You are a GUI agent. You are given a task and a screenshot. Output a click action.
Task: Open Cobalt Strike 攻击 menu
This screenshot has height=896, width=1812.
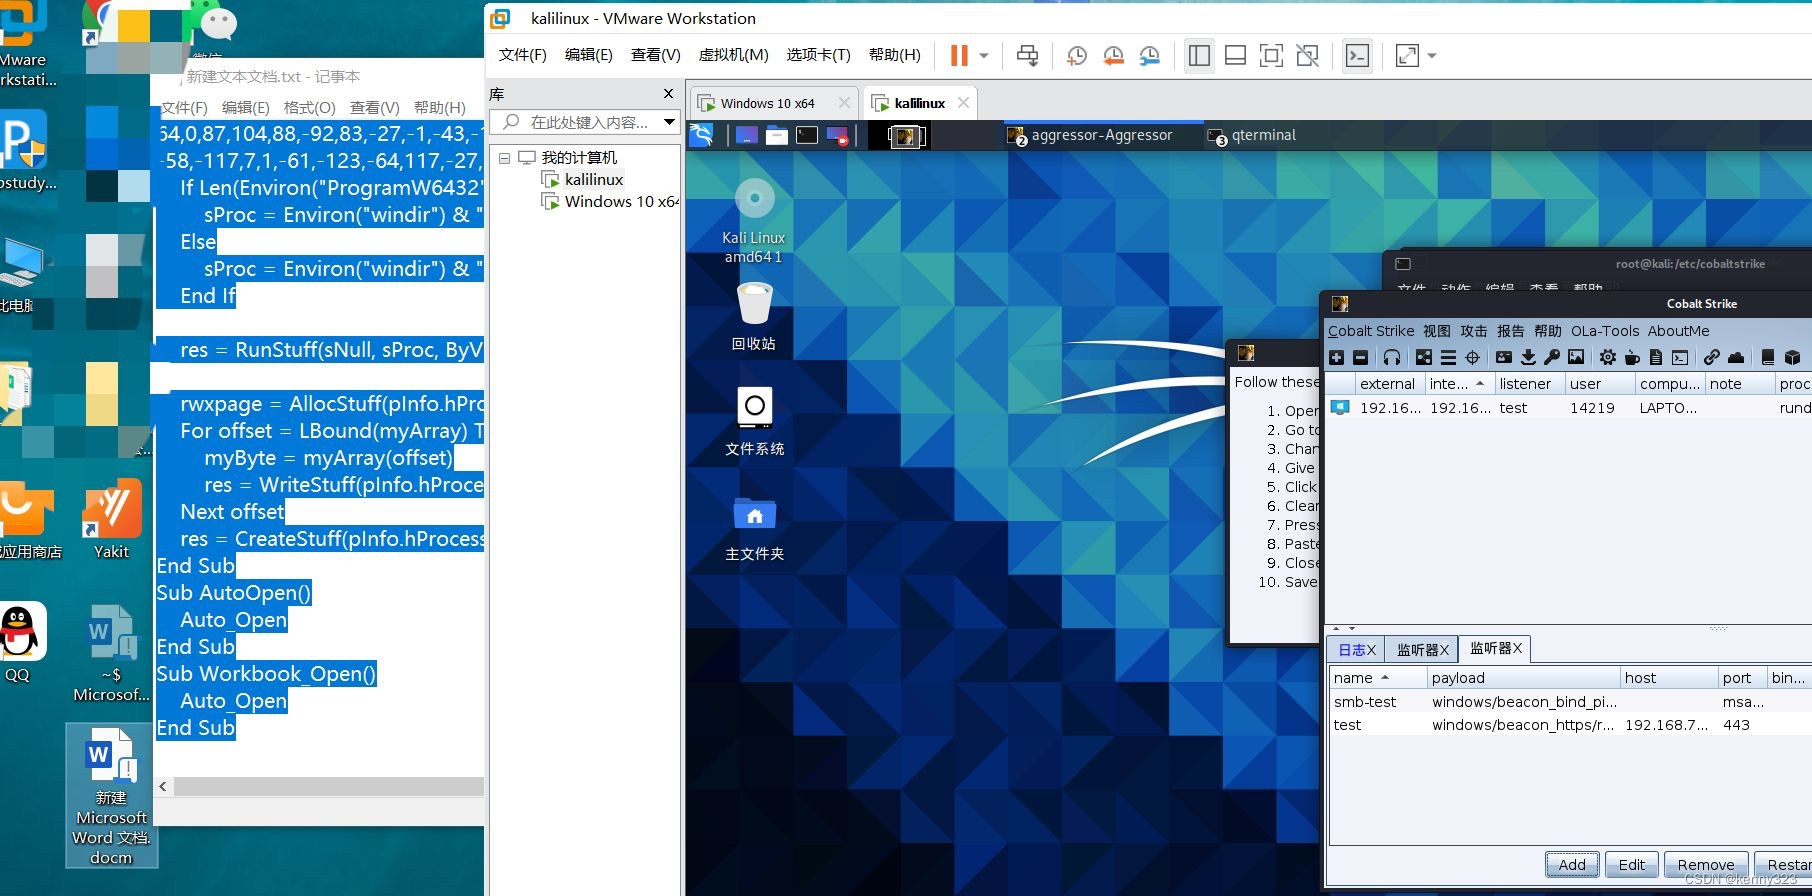(1474, 331)
